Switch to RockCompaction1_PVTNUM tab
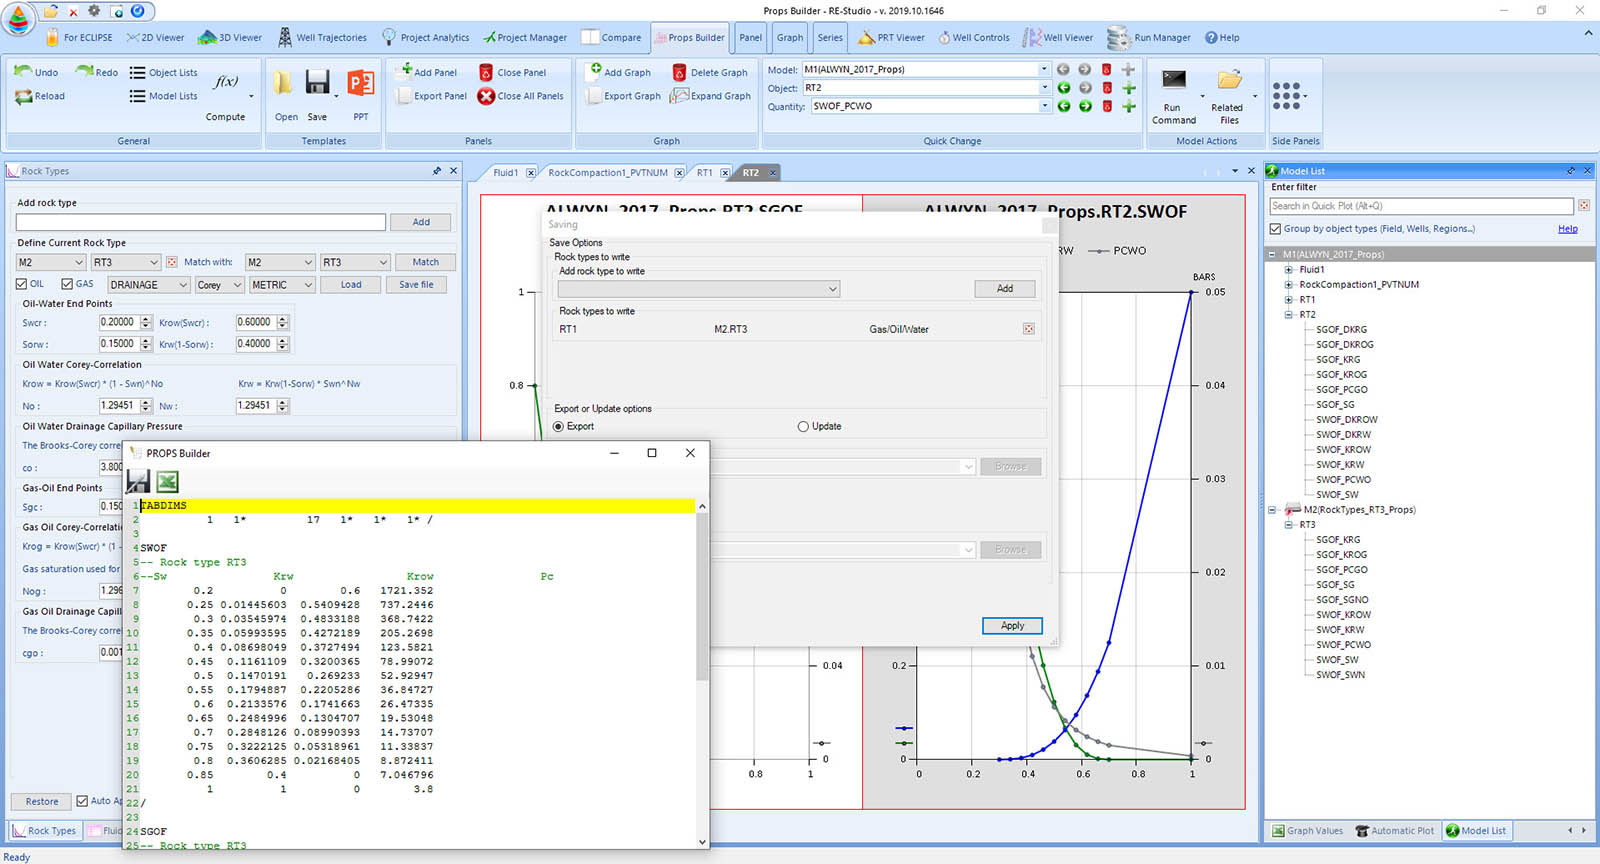The image size is (1600, 864). [608, 173]
